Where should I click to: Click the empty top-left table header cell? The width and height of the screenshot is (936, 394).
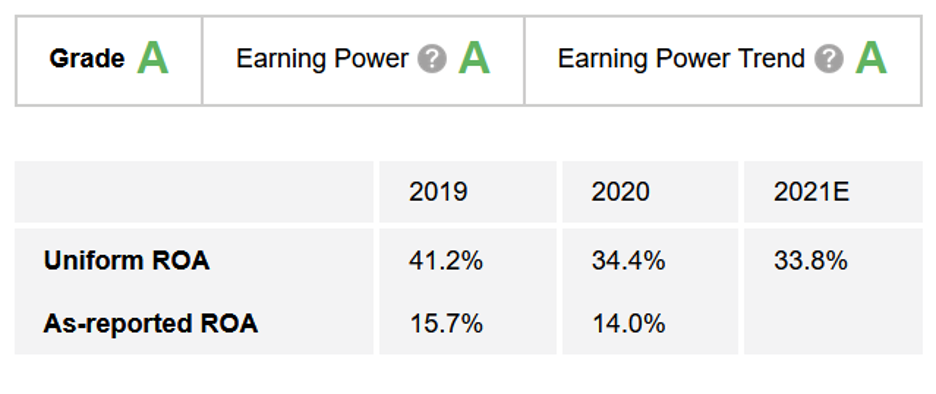click(x=194, y=192)
